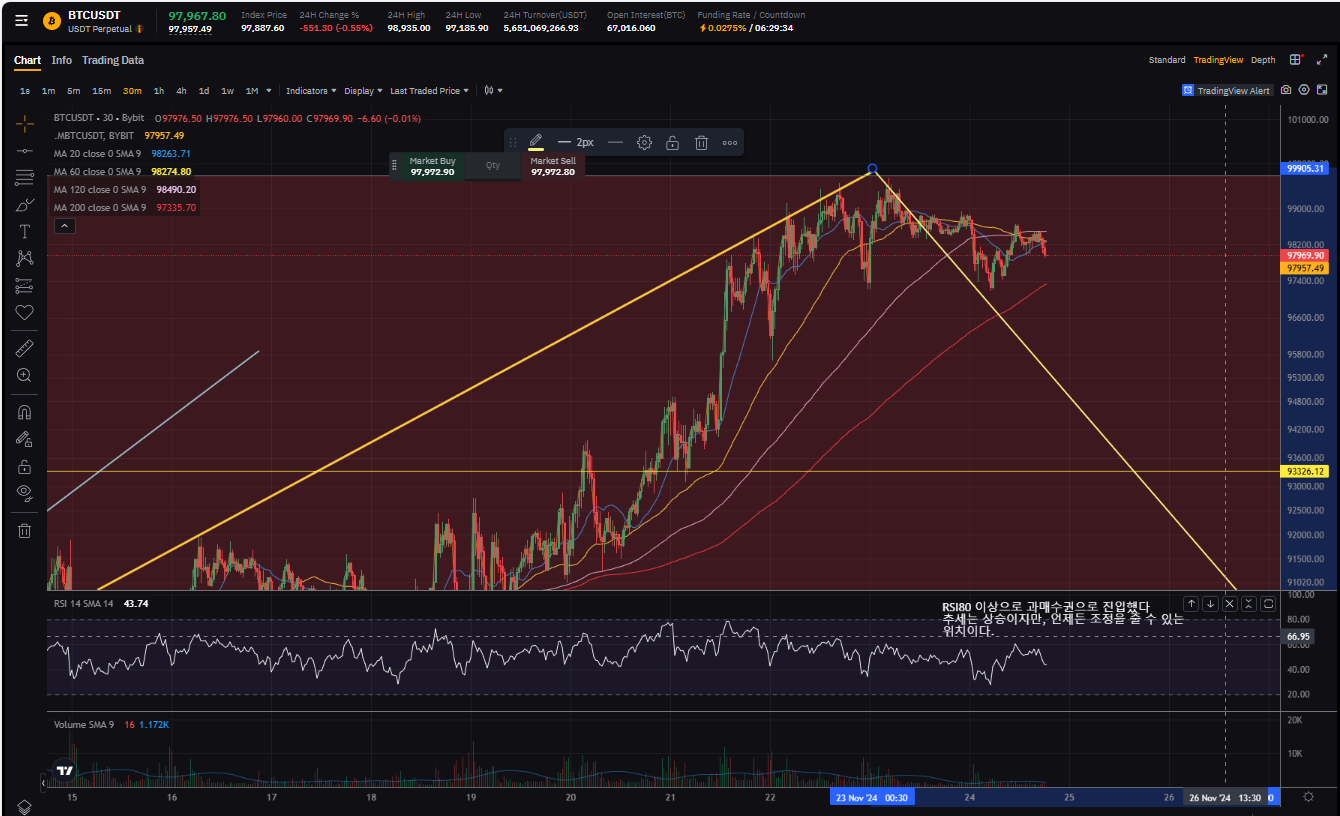Open the Indicators dropdown
This screenshot has height=816, width=1340.
[x=311, y=91]
